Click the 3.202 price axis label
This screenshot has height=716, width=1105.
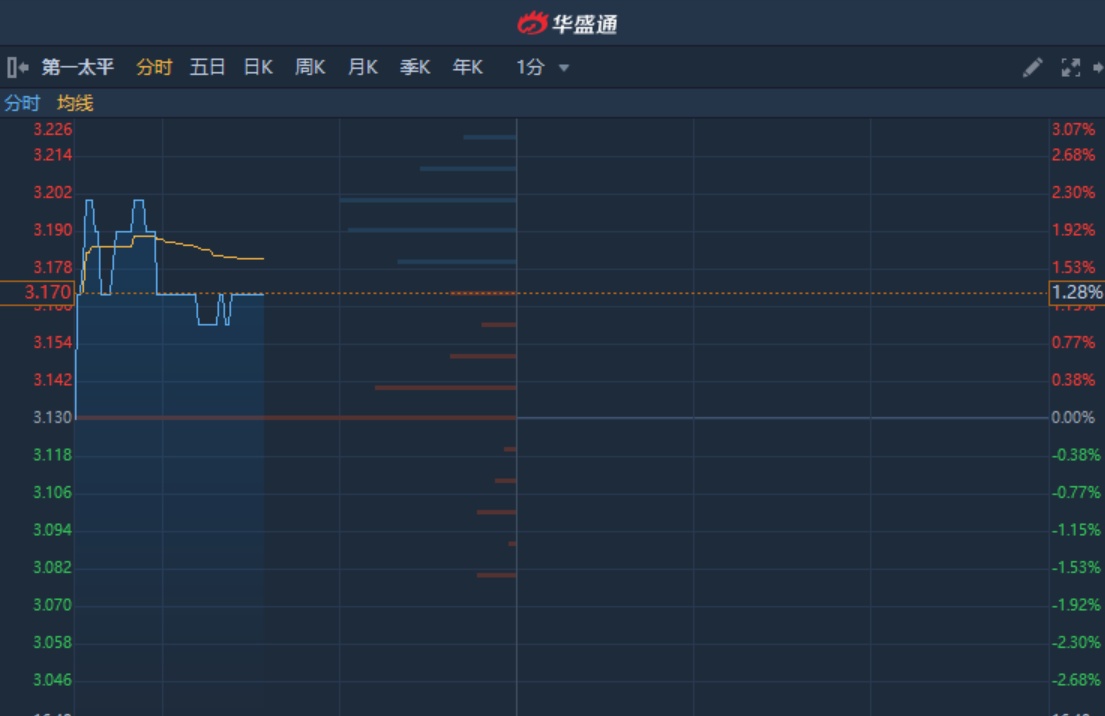pyautogui.click(x=53, y=192)
